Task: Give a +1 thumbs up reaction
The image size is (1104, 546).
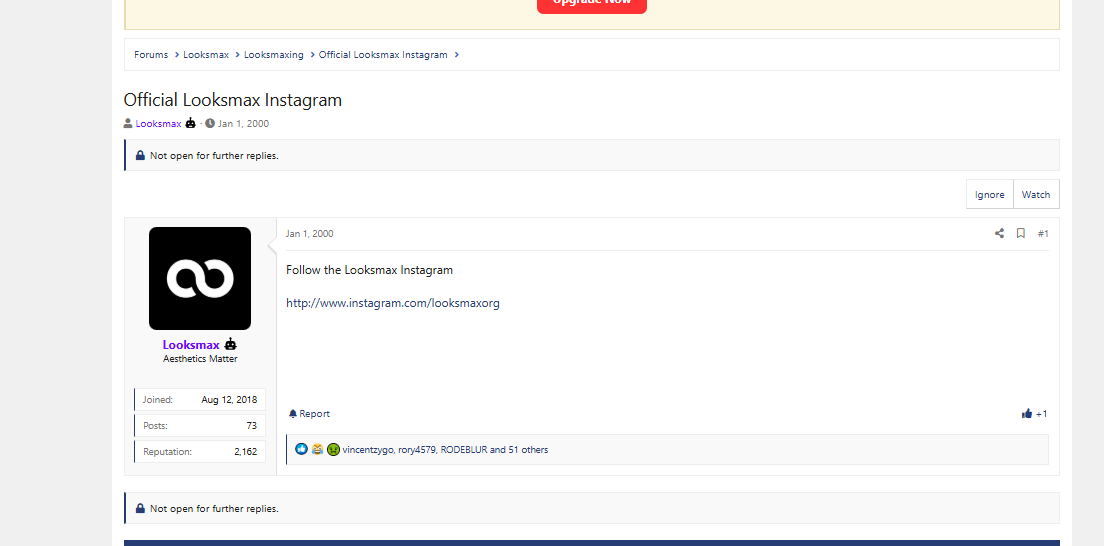Action: point(1034,414)
